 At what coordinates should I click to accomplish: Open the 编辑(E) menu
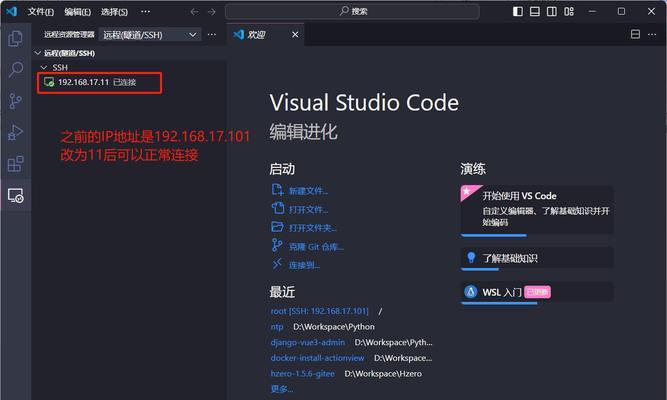(77, 11)
